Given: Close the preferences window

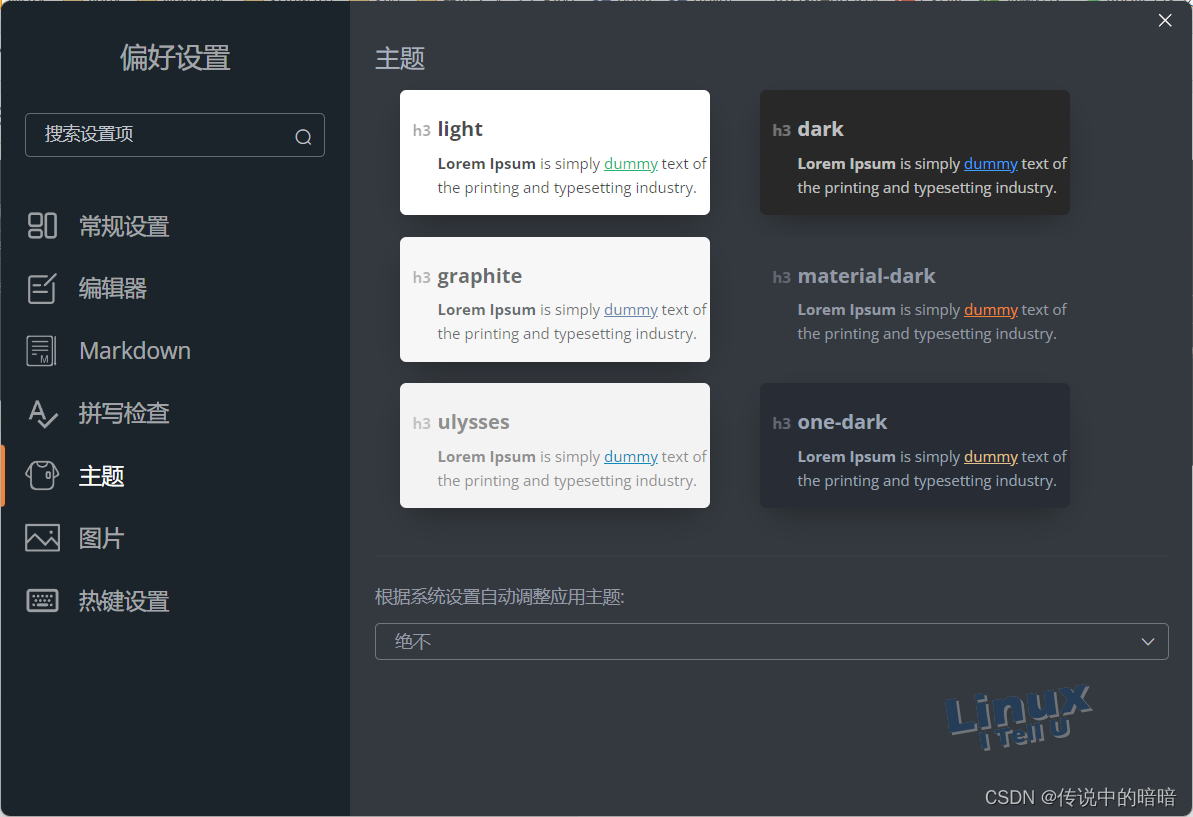Looking at the screenshot, I should tap(1165, 21).
